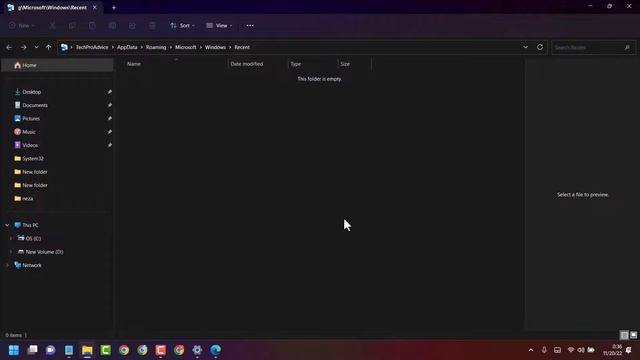Screen dimensions: 640x360
Task: Click the Cut scissors icon
Action: 52,25
